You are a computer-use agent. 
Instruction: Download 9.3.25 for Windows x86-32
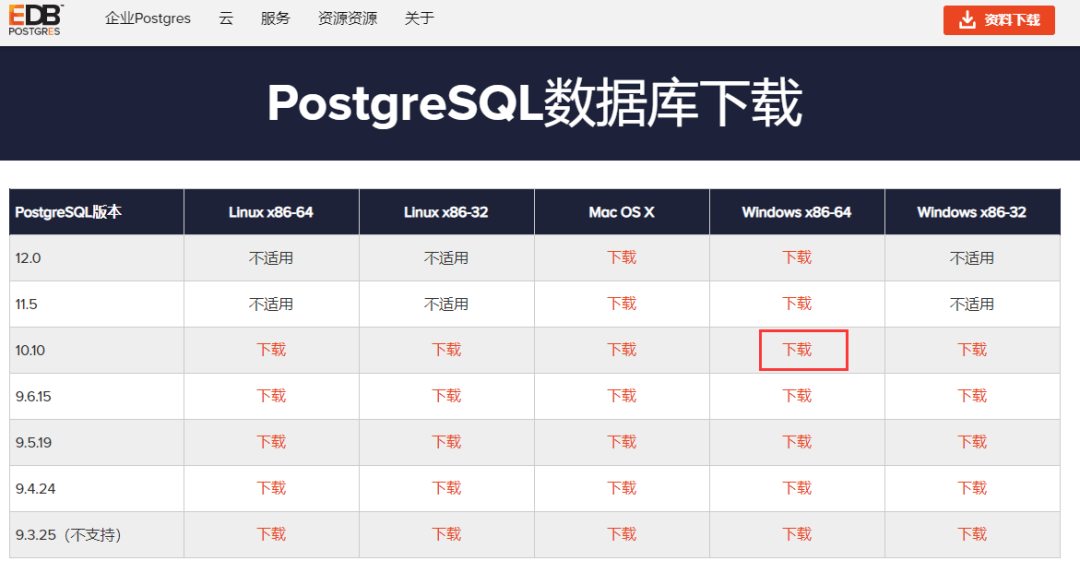[x=972, y=535]
